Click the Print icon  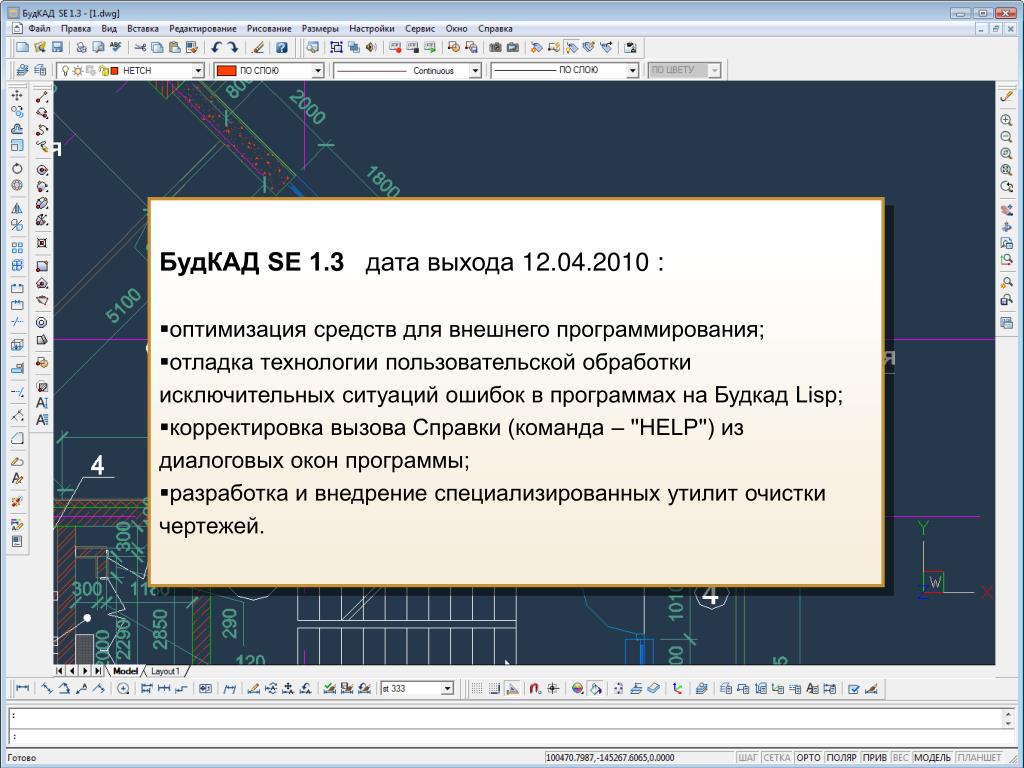pos(81,47)
